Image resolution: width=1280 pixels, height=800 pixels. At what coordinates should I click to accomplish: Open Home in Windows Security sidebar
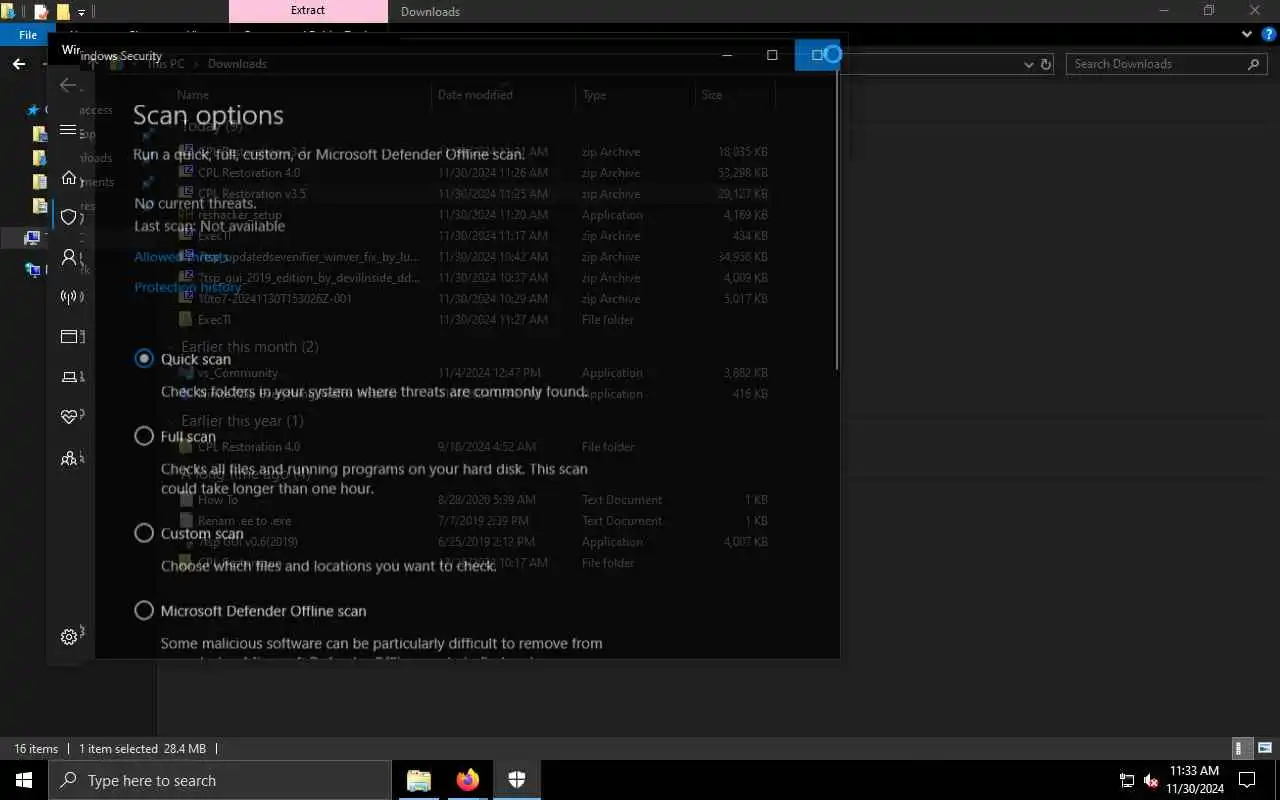(x=69, y=178)
